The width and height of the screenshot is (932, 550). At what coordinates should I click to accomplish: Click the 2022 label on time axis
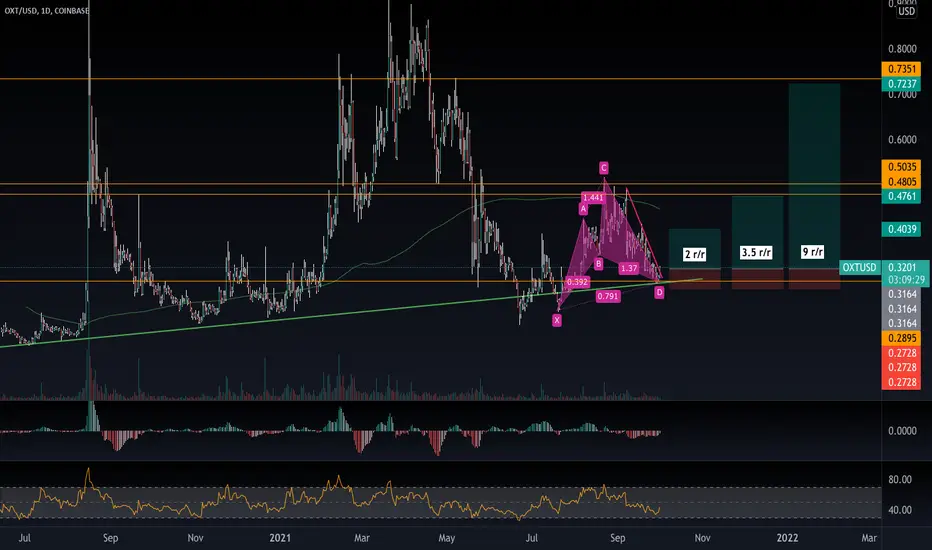788,538
